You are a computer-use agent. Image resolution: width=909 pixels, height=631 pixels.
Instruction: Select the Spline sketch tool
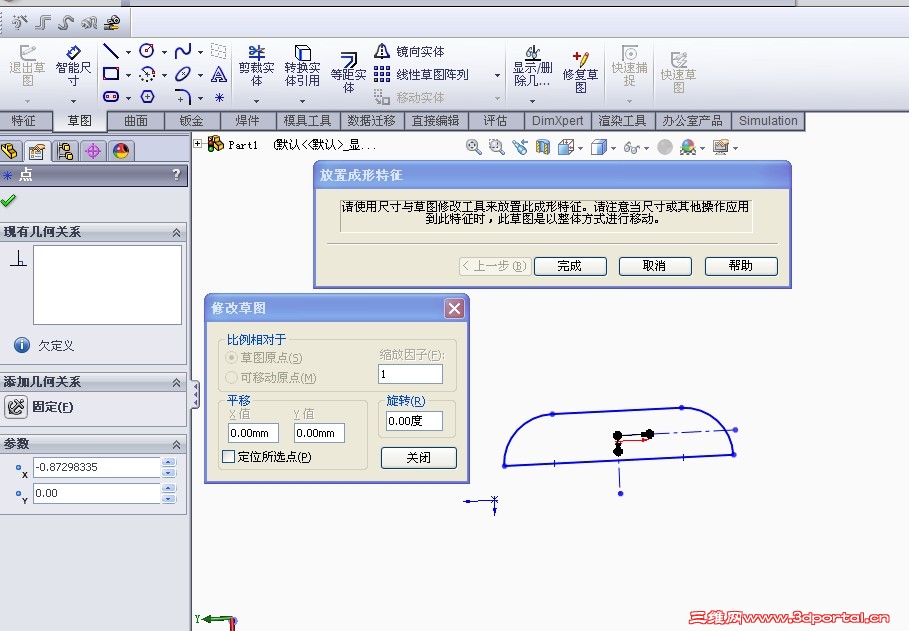coord(183,51)
